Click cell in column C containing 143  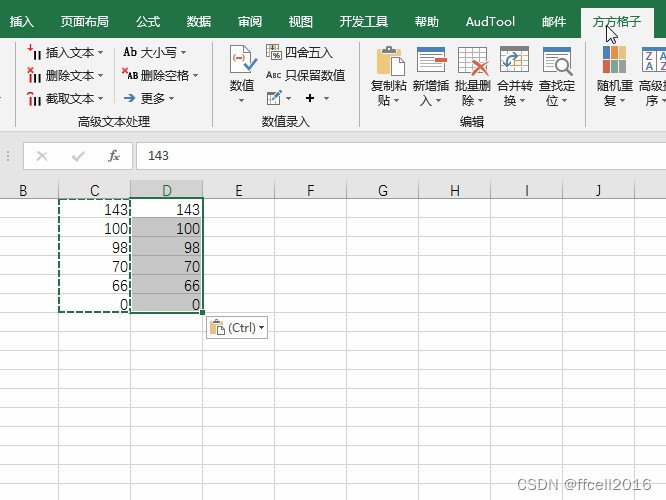click(x=94, y=209)
